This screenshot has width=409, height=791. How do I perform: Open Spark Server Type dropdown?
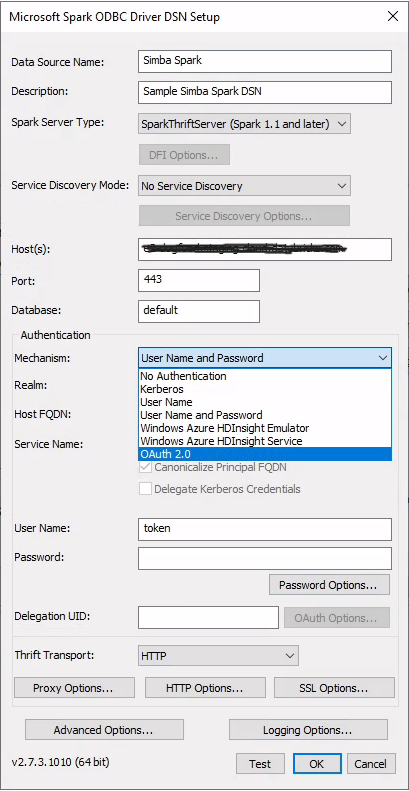[x=245, y=124]
